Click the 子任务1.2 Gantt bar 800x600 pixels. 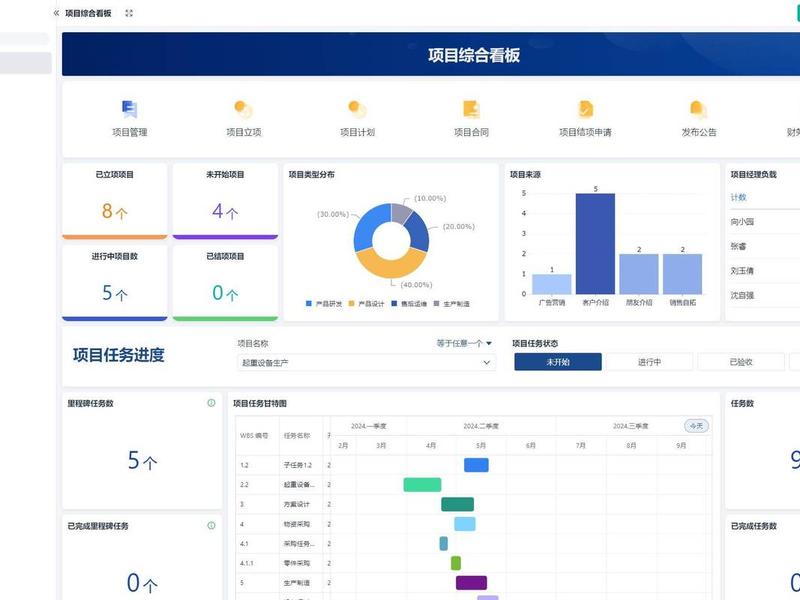click(476, 465)
